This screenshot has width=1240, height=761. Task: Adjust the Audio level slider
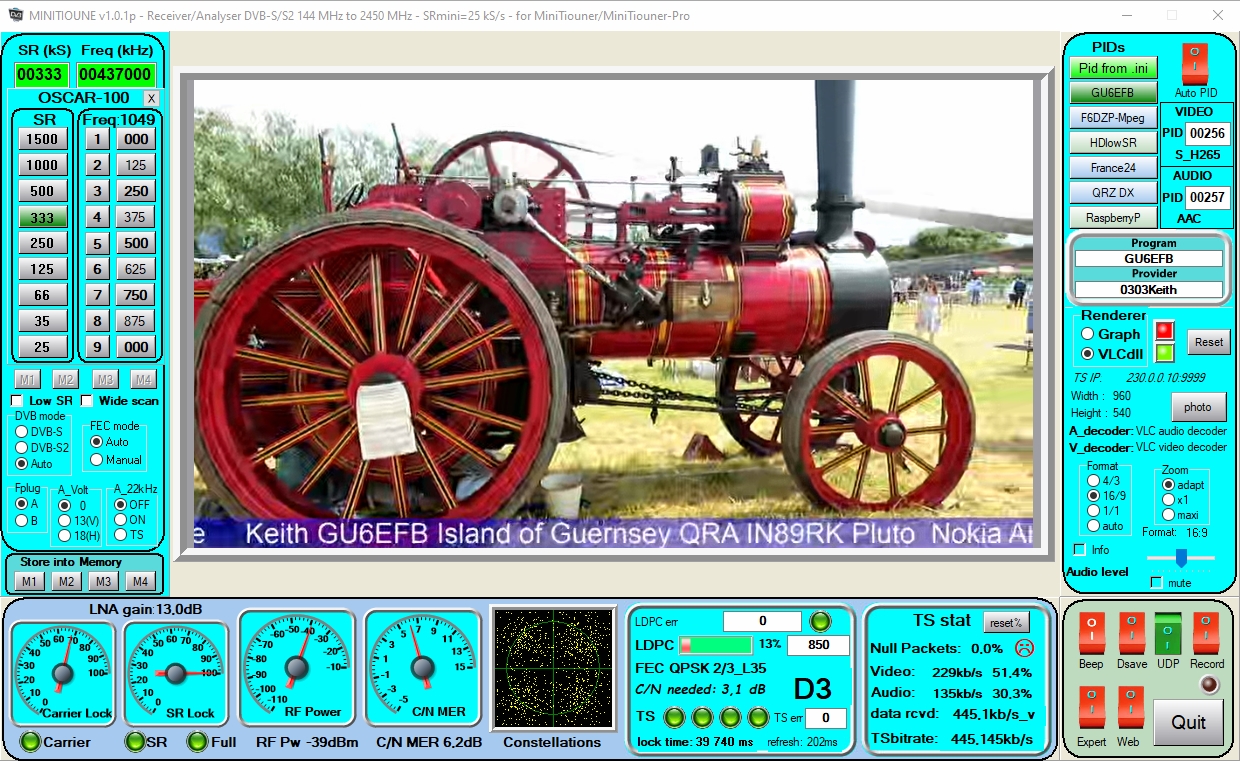tap(1181, 558)
